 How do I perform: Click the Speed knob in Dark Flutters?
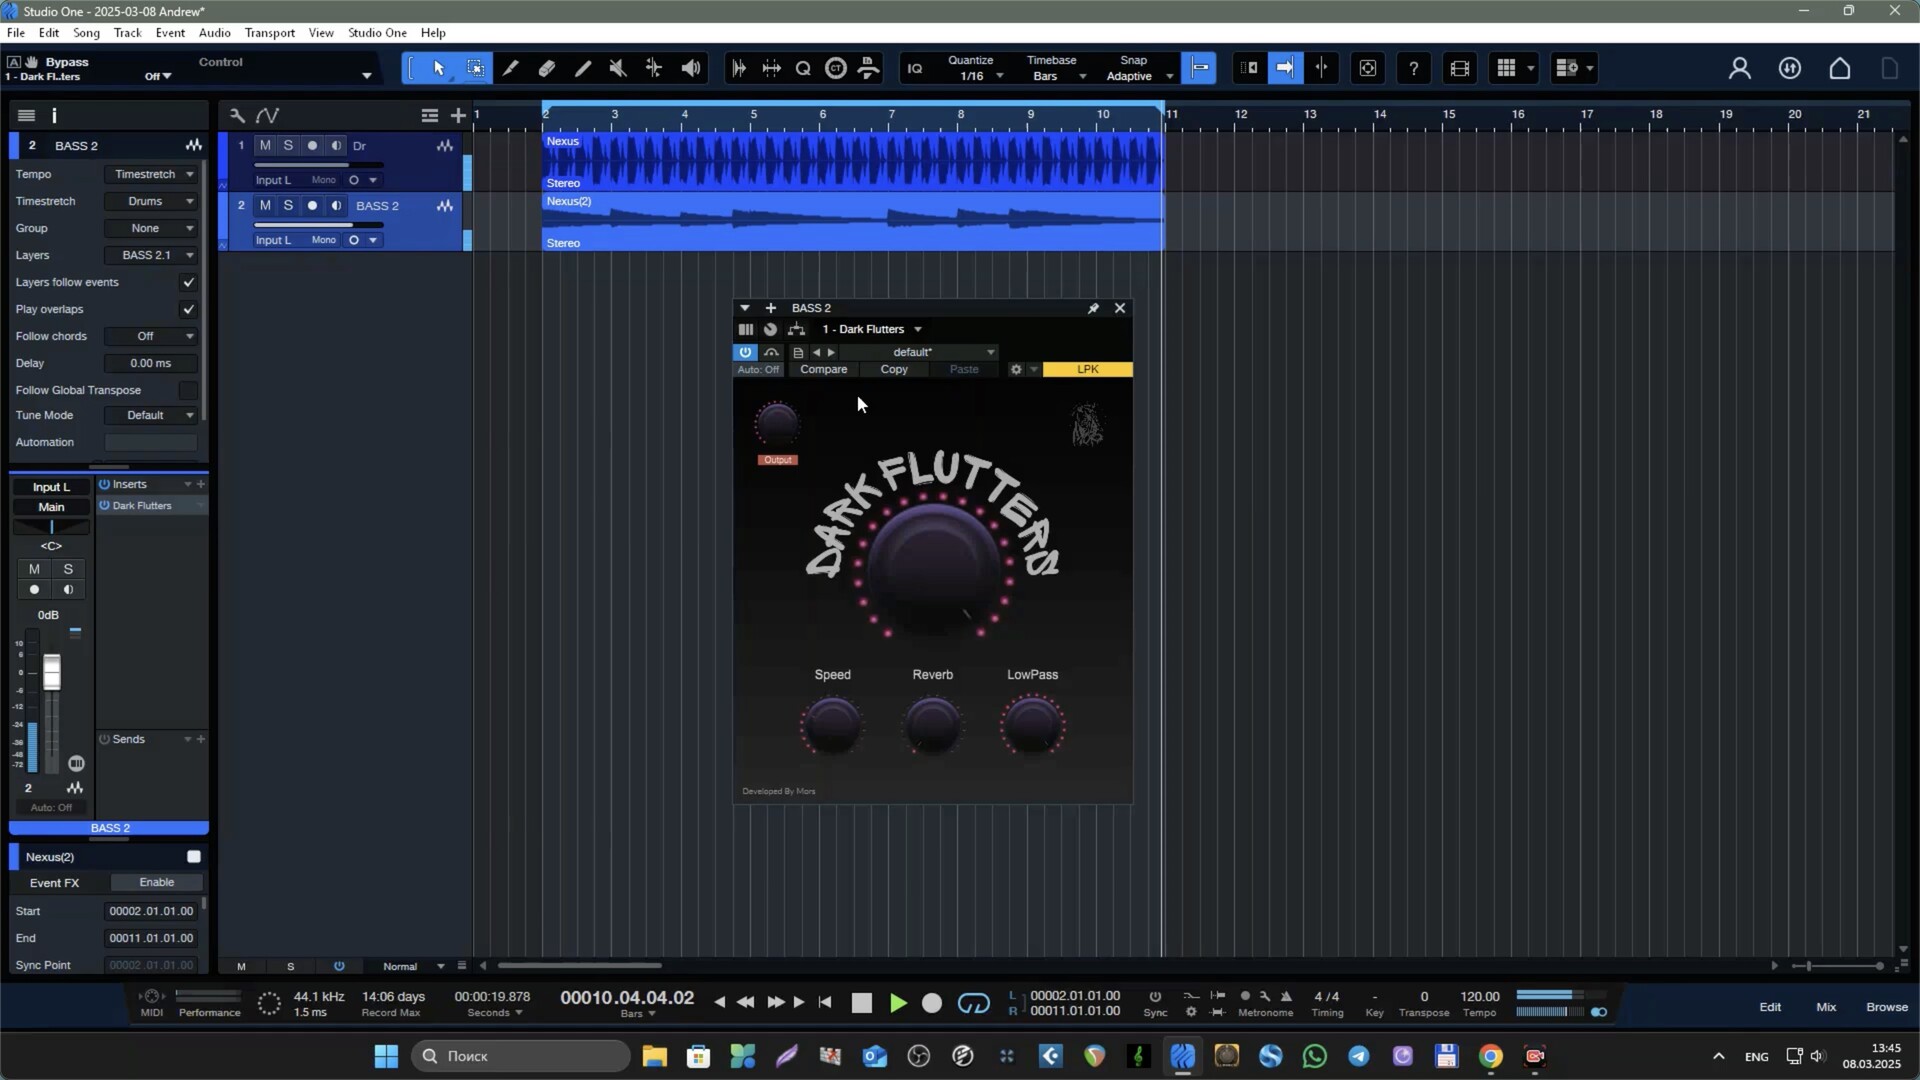832,726
